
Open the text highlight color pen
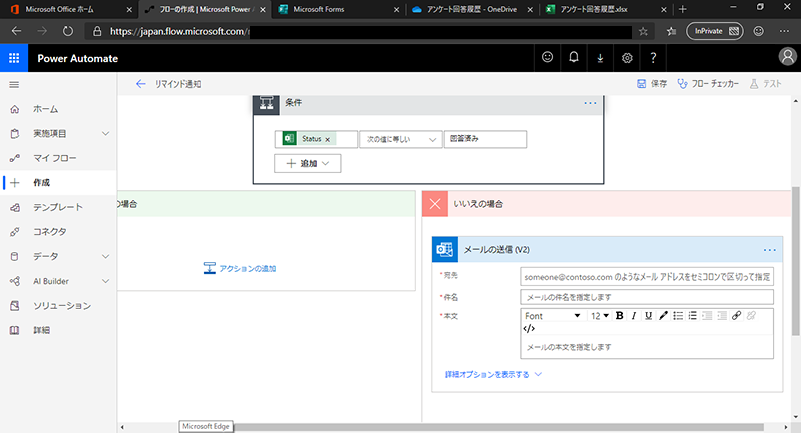(x=663, y=316)
